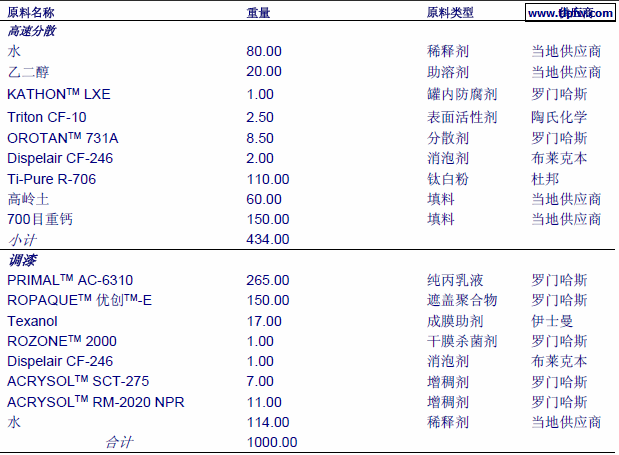The image size is (619, 455).
Task: Click the PRIMAL AC-6310 entry
Action: click(x=70, y=280)
